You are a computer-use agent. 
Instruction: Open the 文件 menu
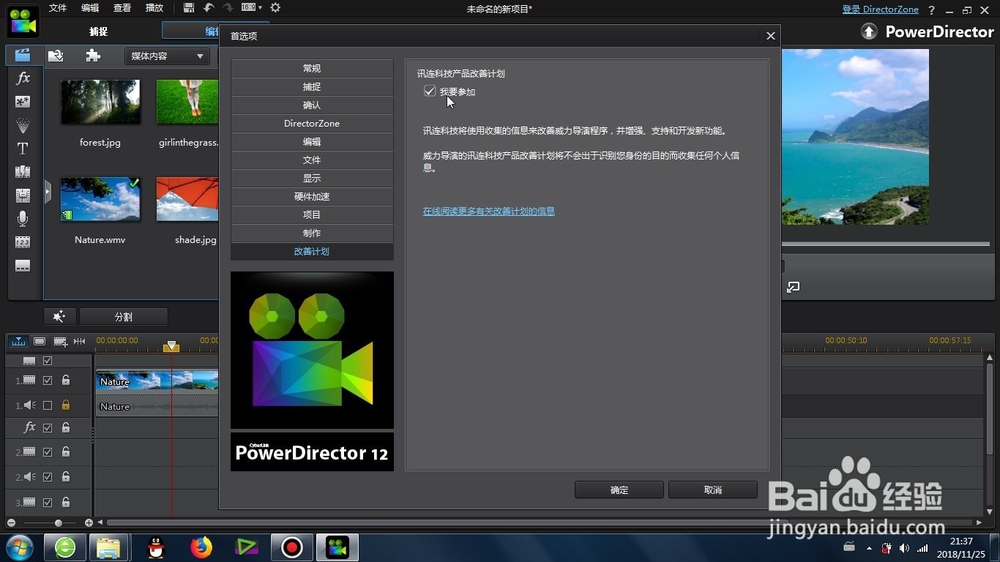click(57, 8)
